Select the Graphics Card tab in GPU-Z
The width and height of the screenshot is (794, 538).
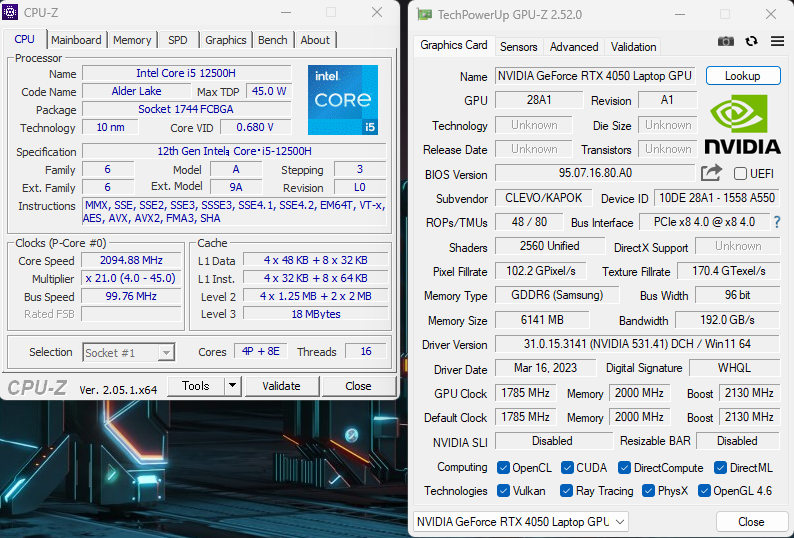pyautogui.click(x=454, y=45)
